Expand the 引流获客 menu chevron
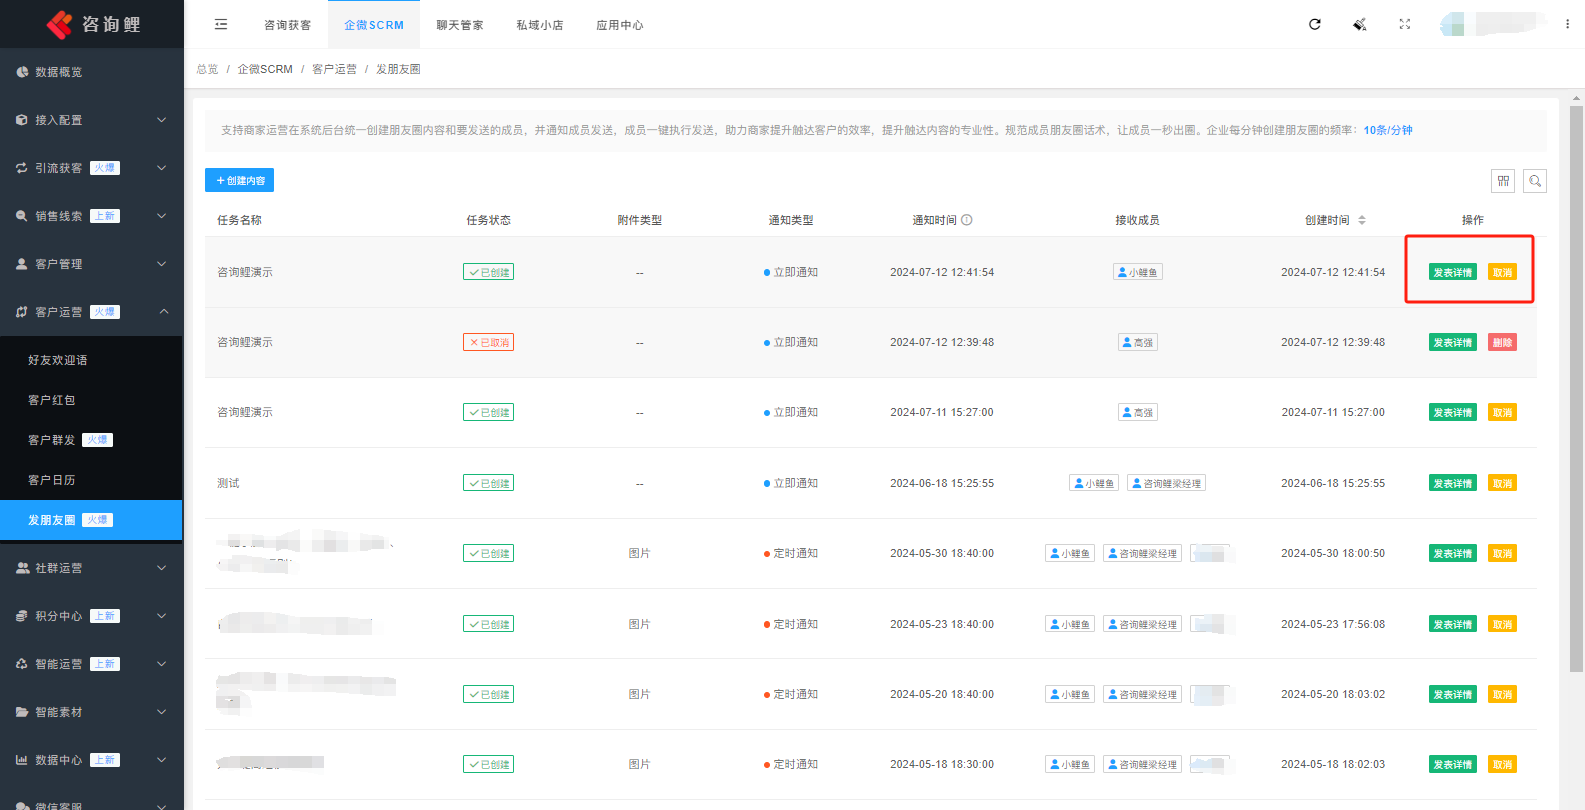 162,168
